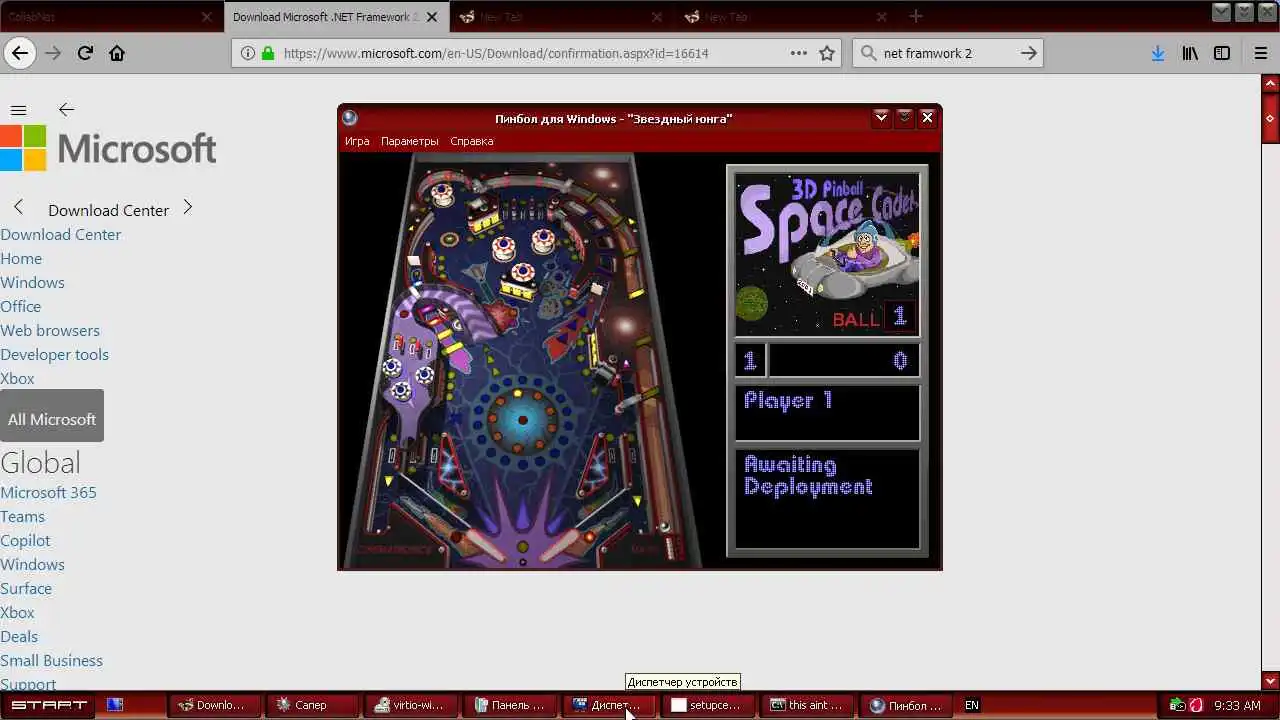Click right chevron after Download Center
Image resolution: width=1280 pixels, height=720 pixels.
[x=187, y=207]
